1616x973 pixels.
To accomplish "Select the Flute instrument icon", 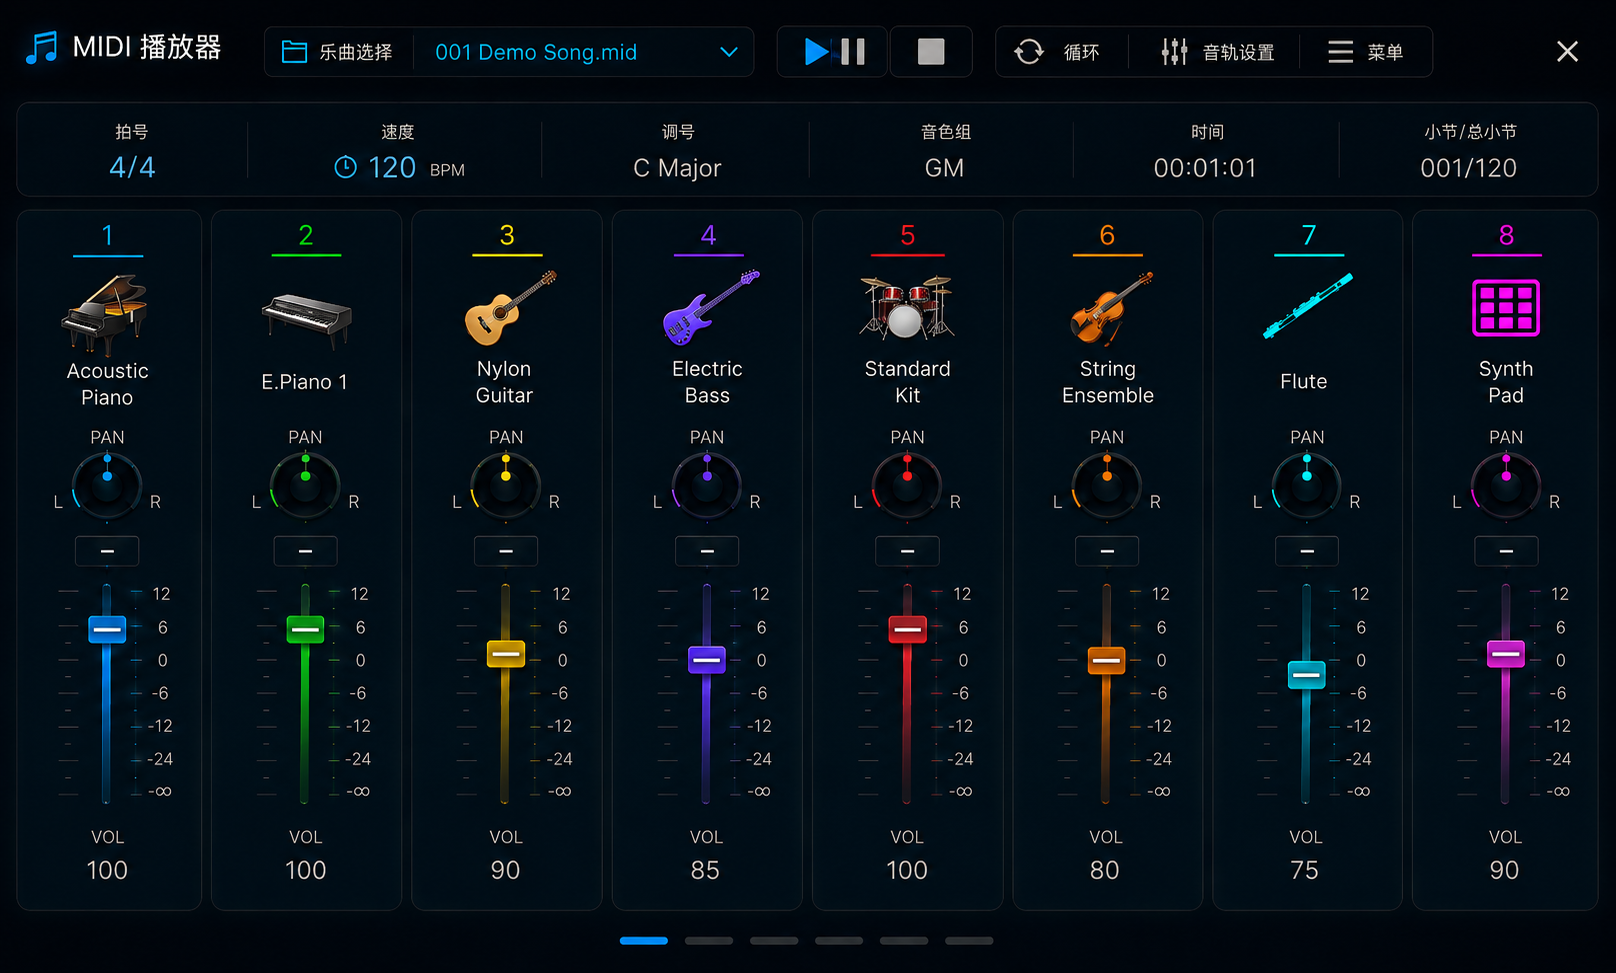I will tap(1307, 306).
